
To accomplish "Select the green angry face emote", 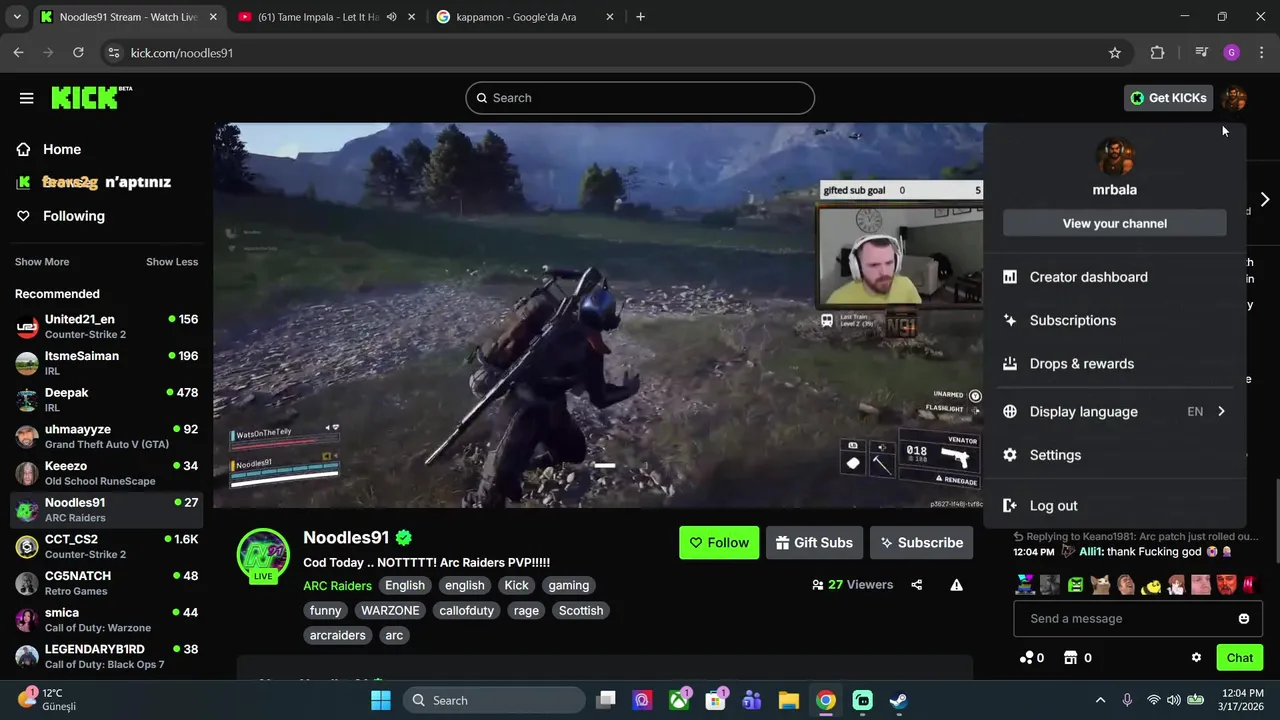I will tap(1076, 584).
